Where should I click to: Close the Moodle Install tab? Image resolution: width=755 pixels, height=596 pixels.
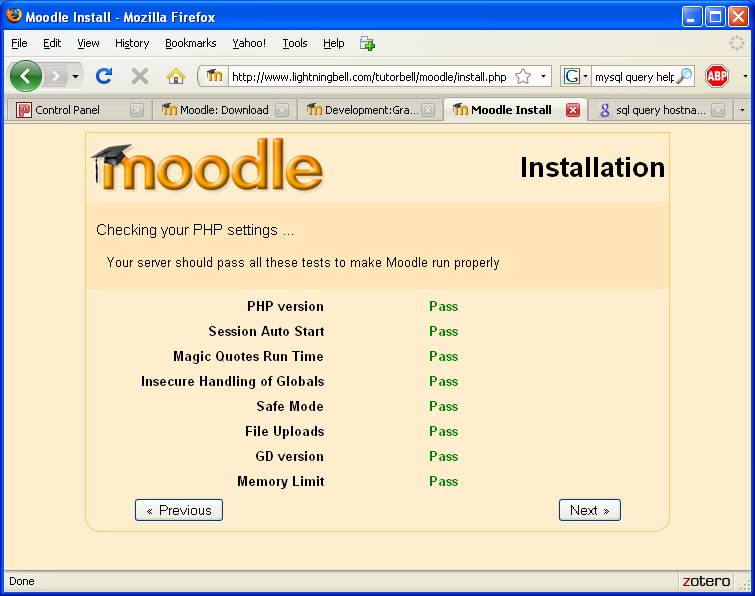tap(573, 110)
